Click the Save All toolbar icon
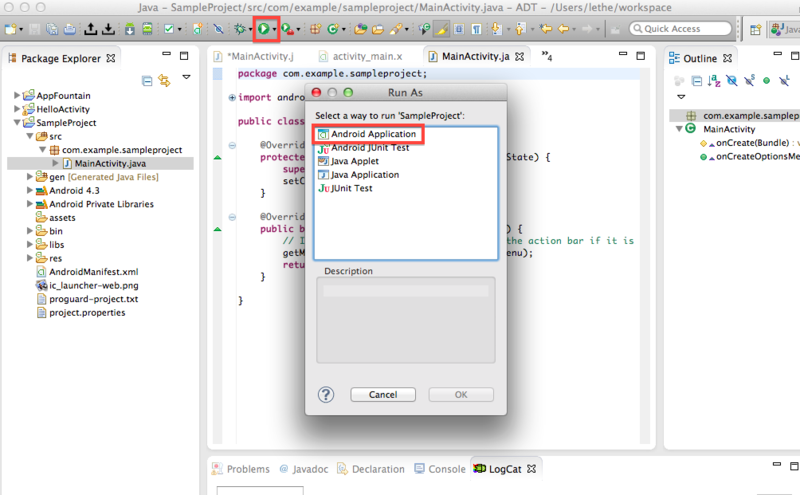This screenshot has width=800, height=495. (52, 29)
